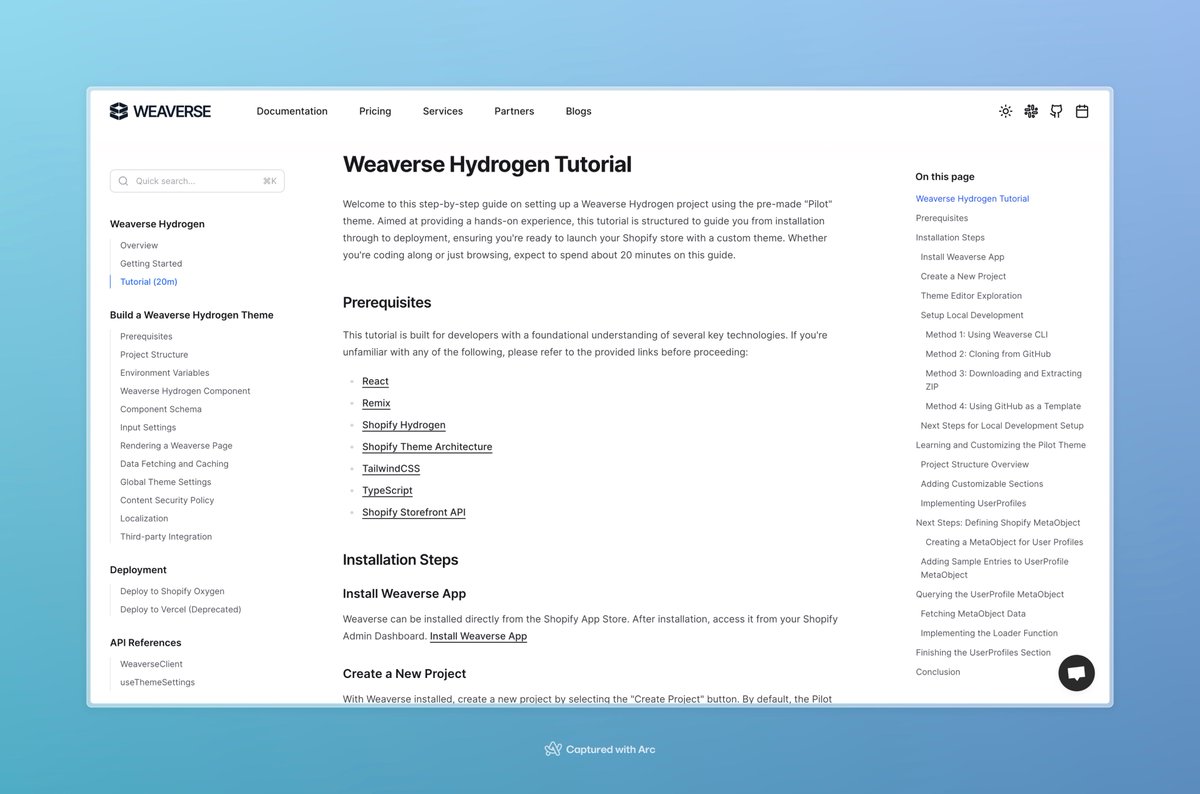This screenshot has width=1200, height=794.
Task: Open Rendering a Weaverse Page
Action: coord(176,446)
